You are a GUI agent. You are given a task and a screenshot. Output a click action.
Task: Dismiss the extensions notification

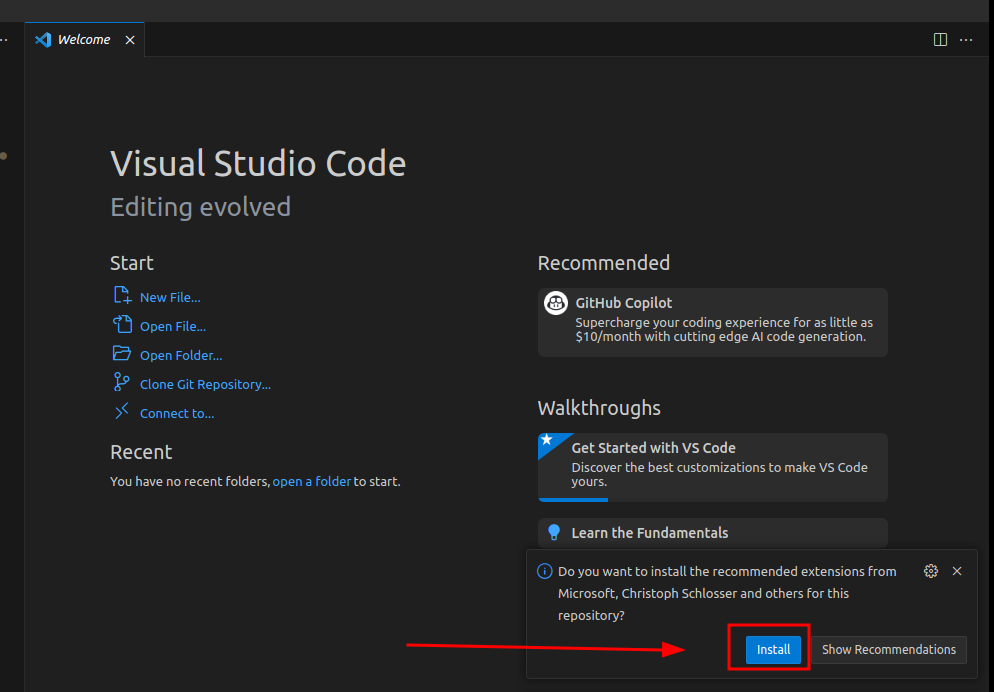coord(957,571)
